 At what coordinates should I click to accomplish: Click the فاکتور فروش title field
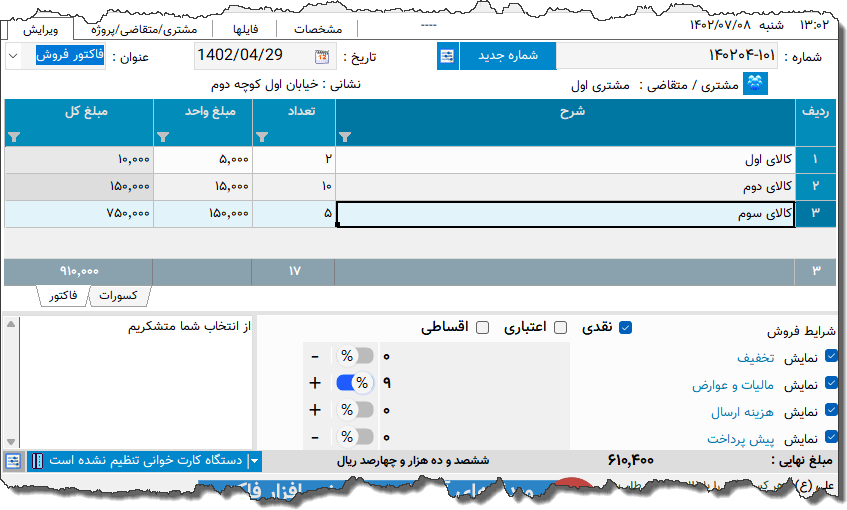[70, 55]
